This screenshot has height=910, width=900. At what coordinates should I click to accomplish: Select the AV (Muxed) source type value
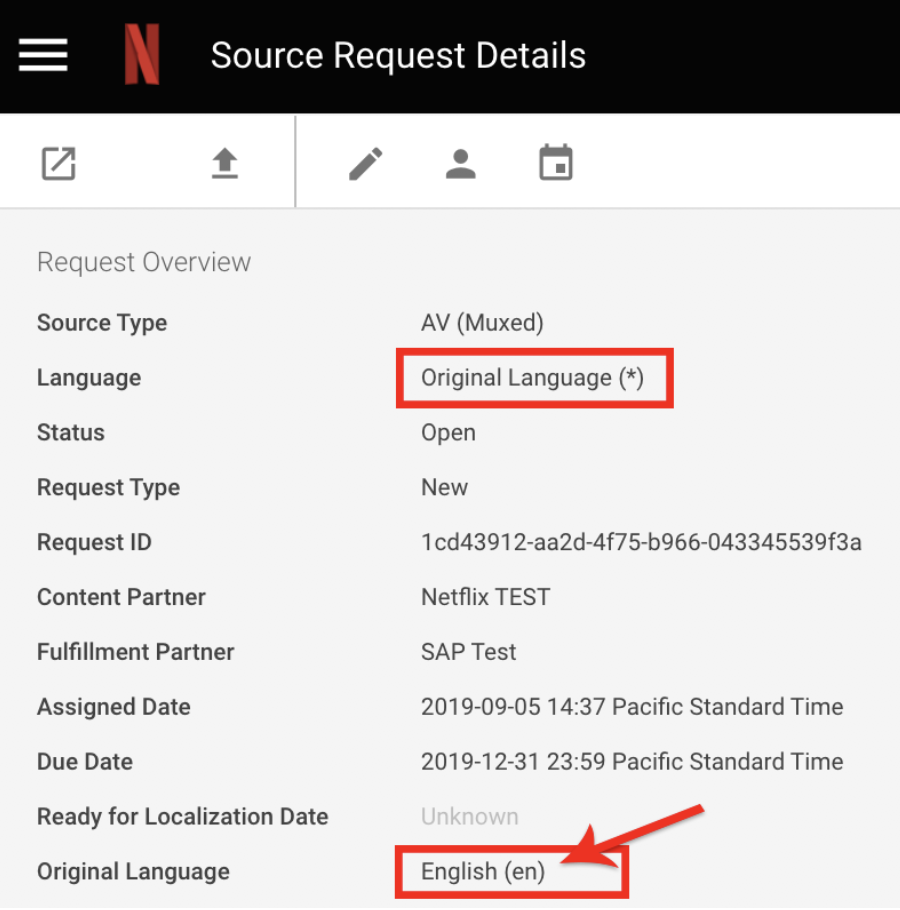482,323
